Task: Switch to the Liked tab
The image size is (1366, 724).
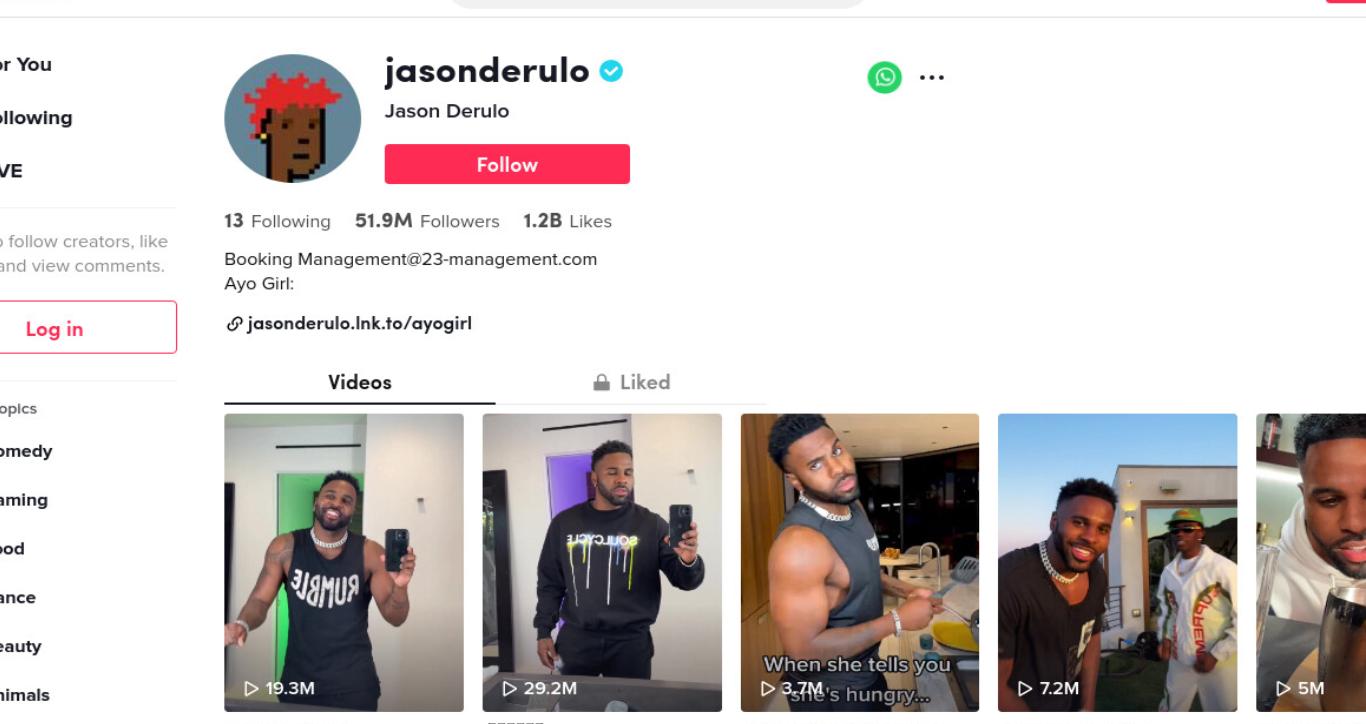Action: [x=631, y=382]
